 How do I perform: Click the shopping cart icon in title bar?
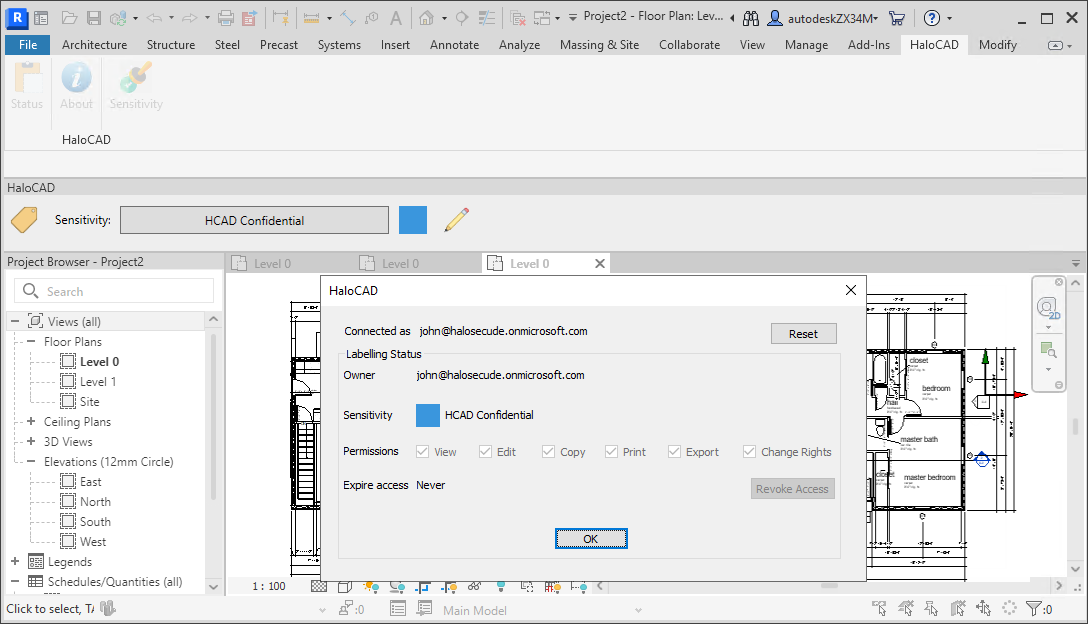tap(896, 18)
